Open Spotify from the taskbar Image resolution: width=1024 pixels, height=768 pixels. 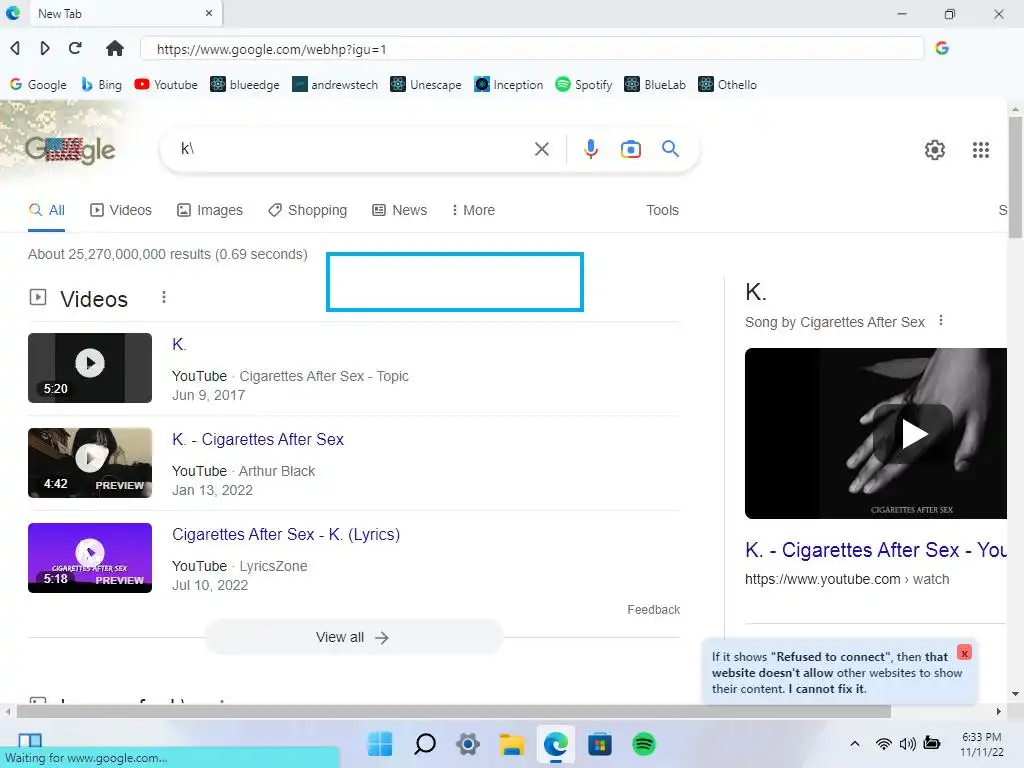644,744
